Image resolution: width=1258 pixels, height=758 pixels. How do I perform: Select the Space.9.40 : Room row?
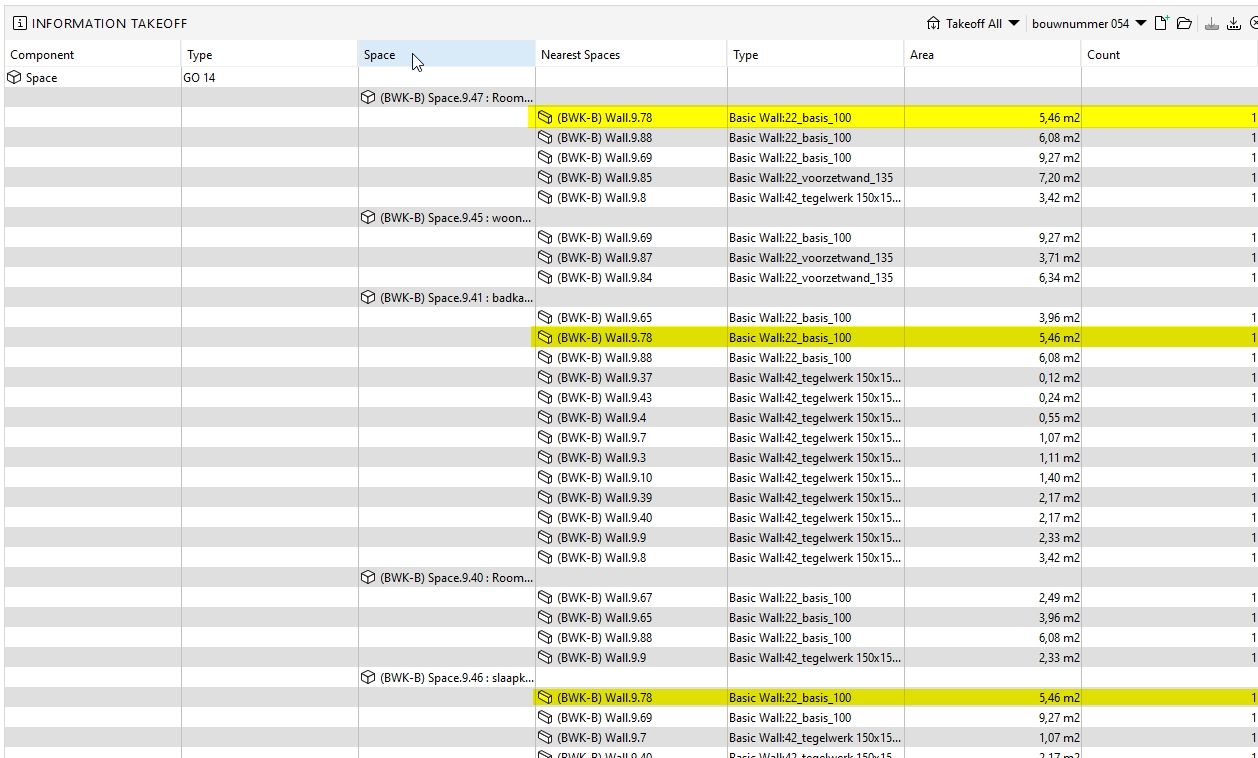point(447,577)
